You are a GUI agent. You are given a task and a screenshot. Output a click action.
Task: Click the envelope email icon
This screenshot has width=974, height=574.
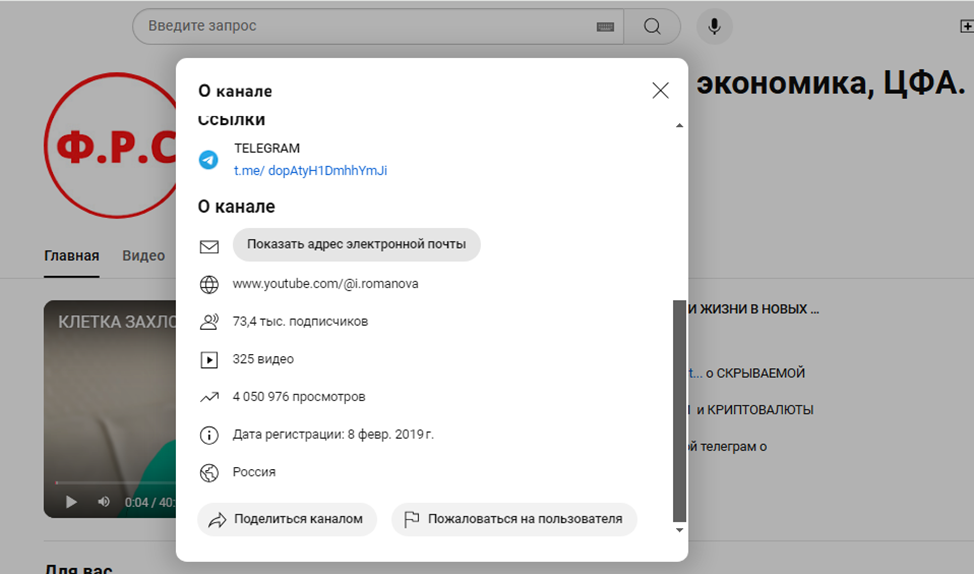(209, 247)
